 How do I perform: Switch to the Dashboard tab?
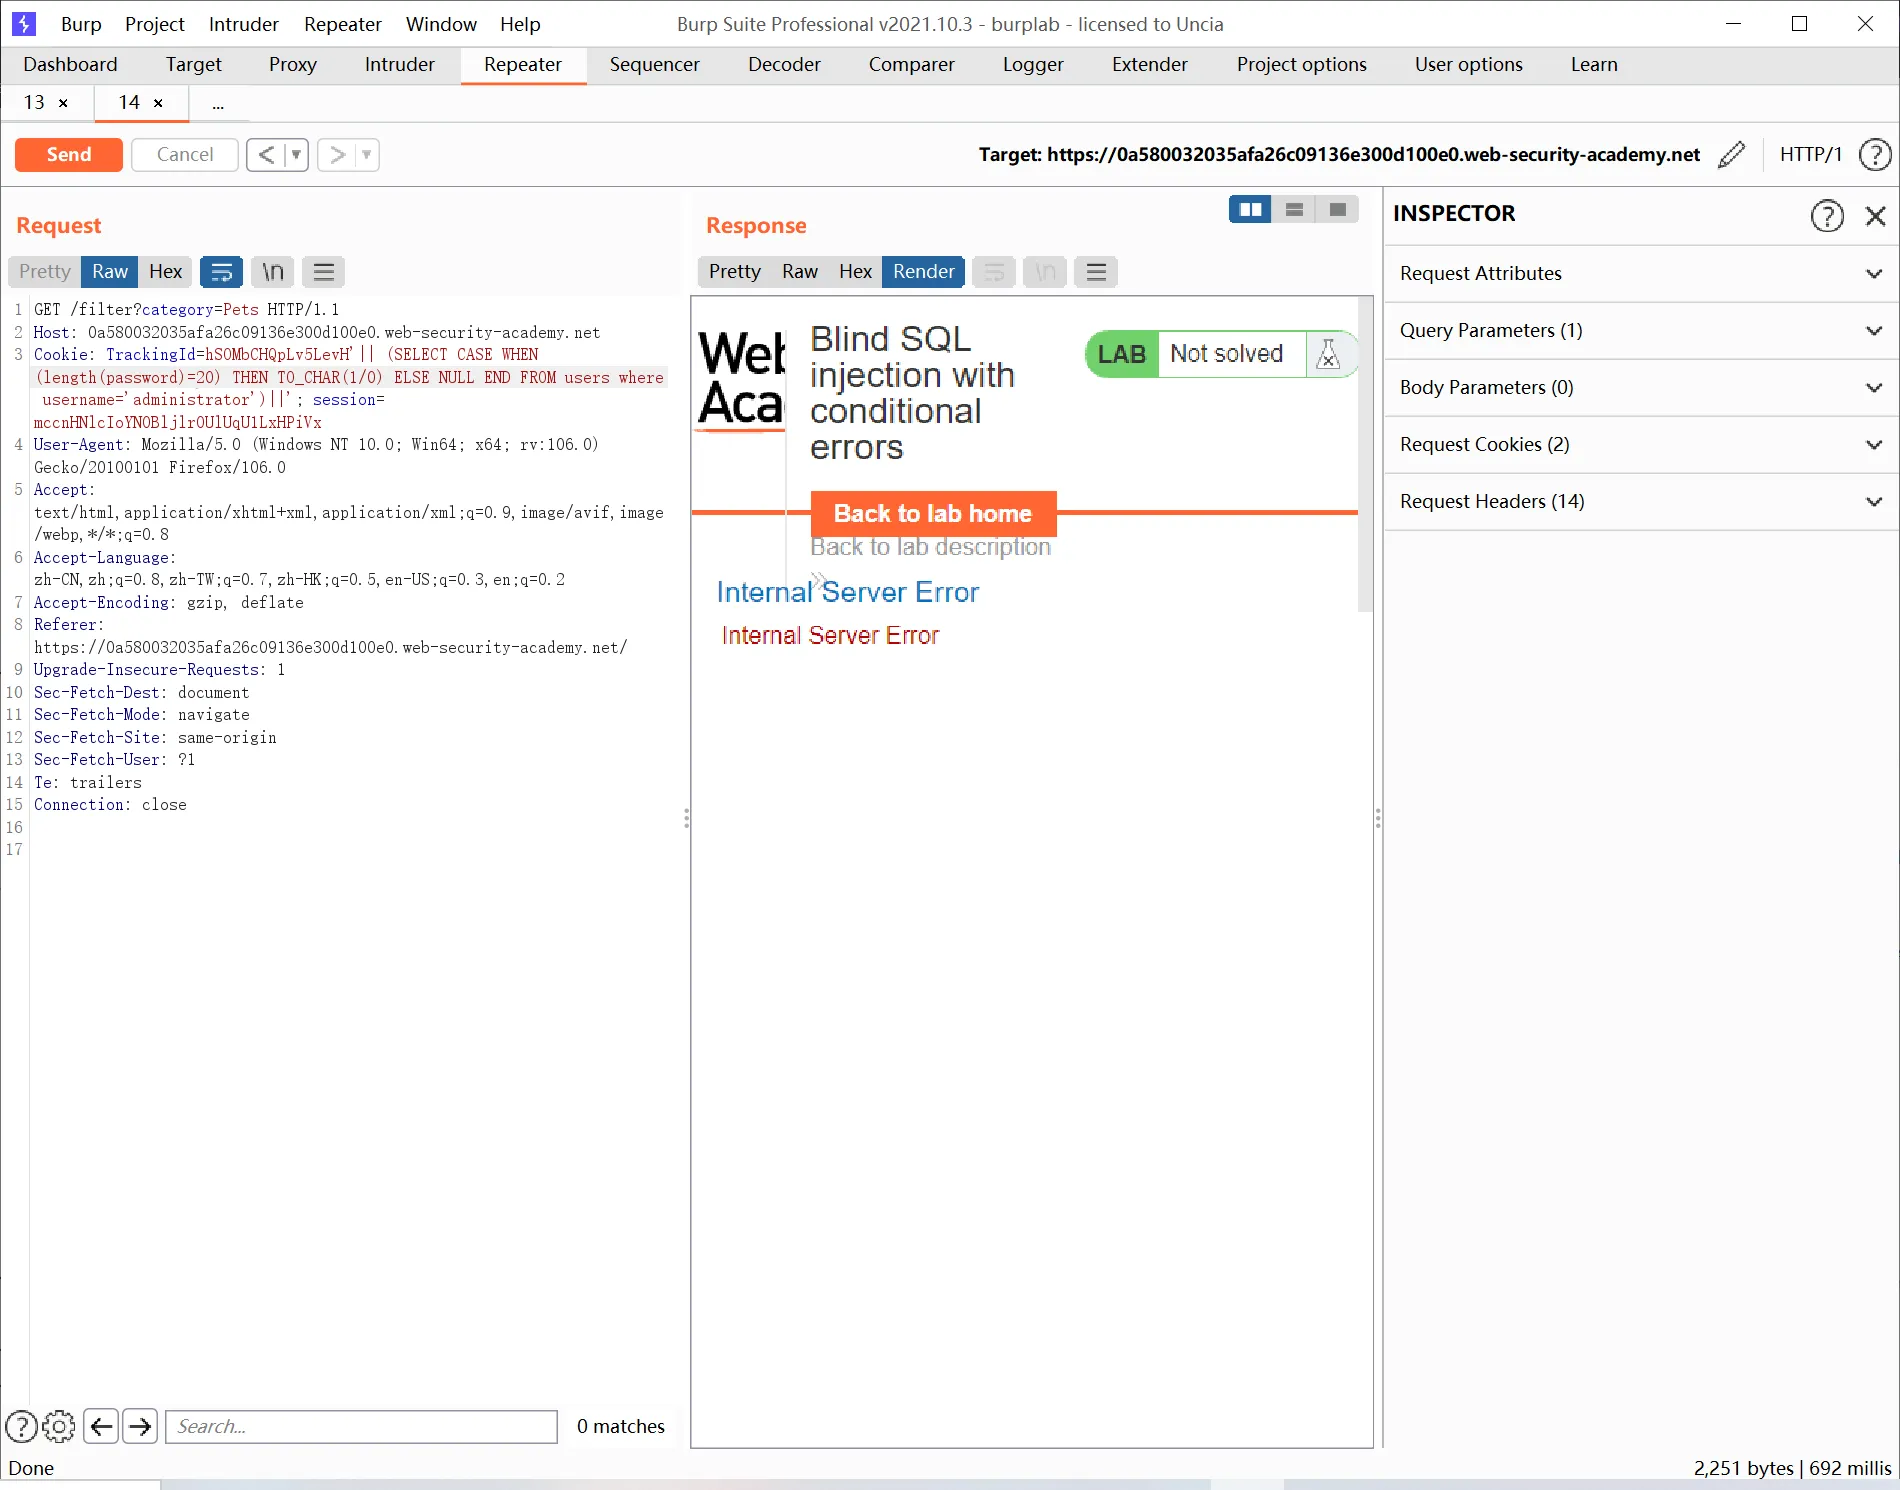[70, 64]
